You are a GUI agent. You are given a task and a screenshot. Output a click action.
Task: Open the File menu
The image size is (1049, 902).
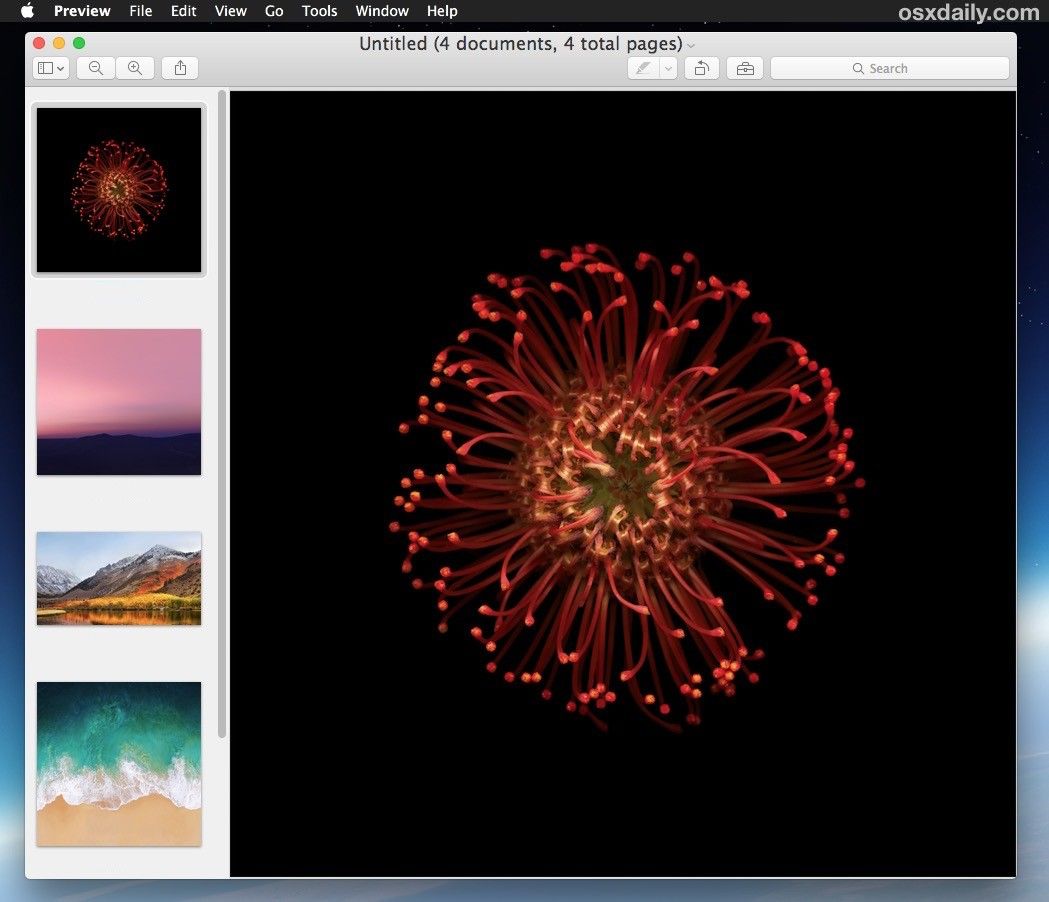[x=141, y=11]
